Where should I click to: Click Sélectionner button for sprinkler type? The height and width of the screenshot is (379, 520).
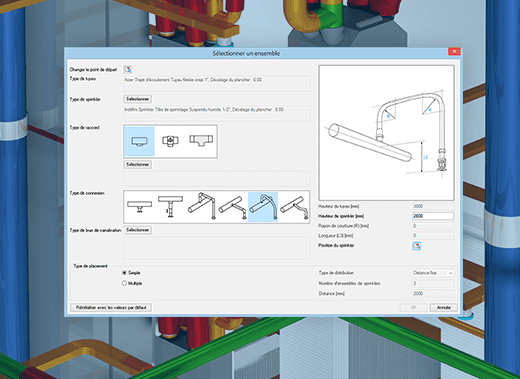pyautogui.click(x=138, y=99)
